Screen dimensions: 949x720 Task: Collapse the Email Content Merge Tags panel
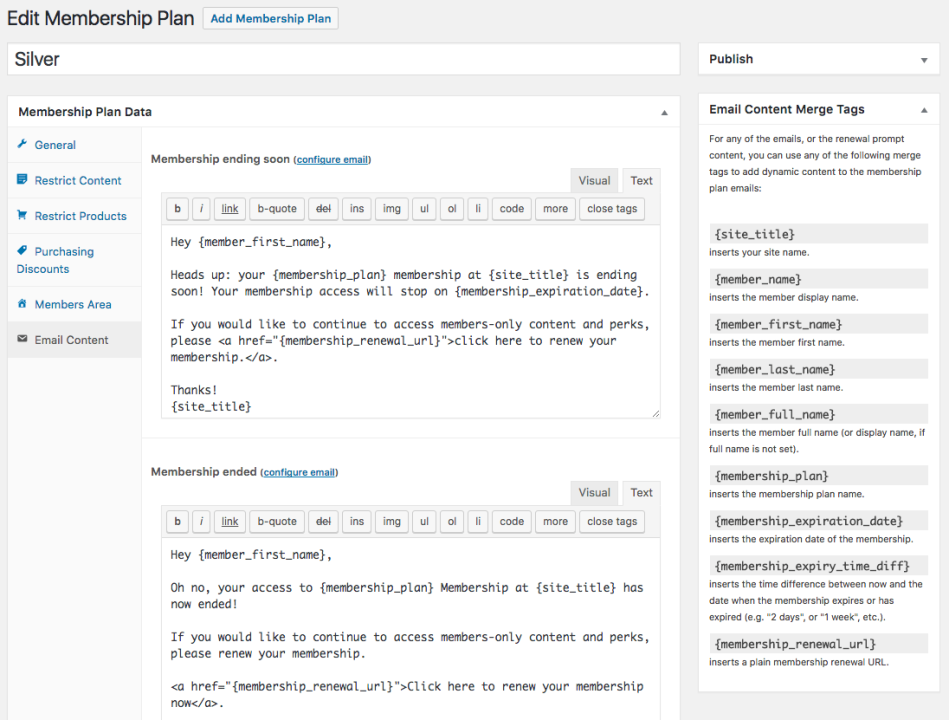click(x=924, y=109)
